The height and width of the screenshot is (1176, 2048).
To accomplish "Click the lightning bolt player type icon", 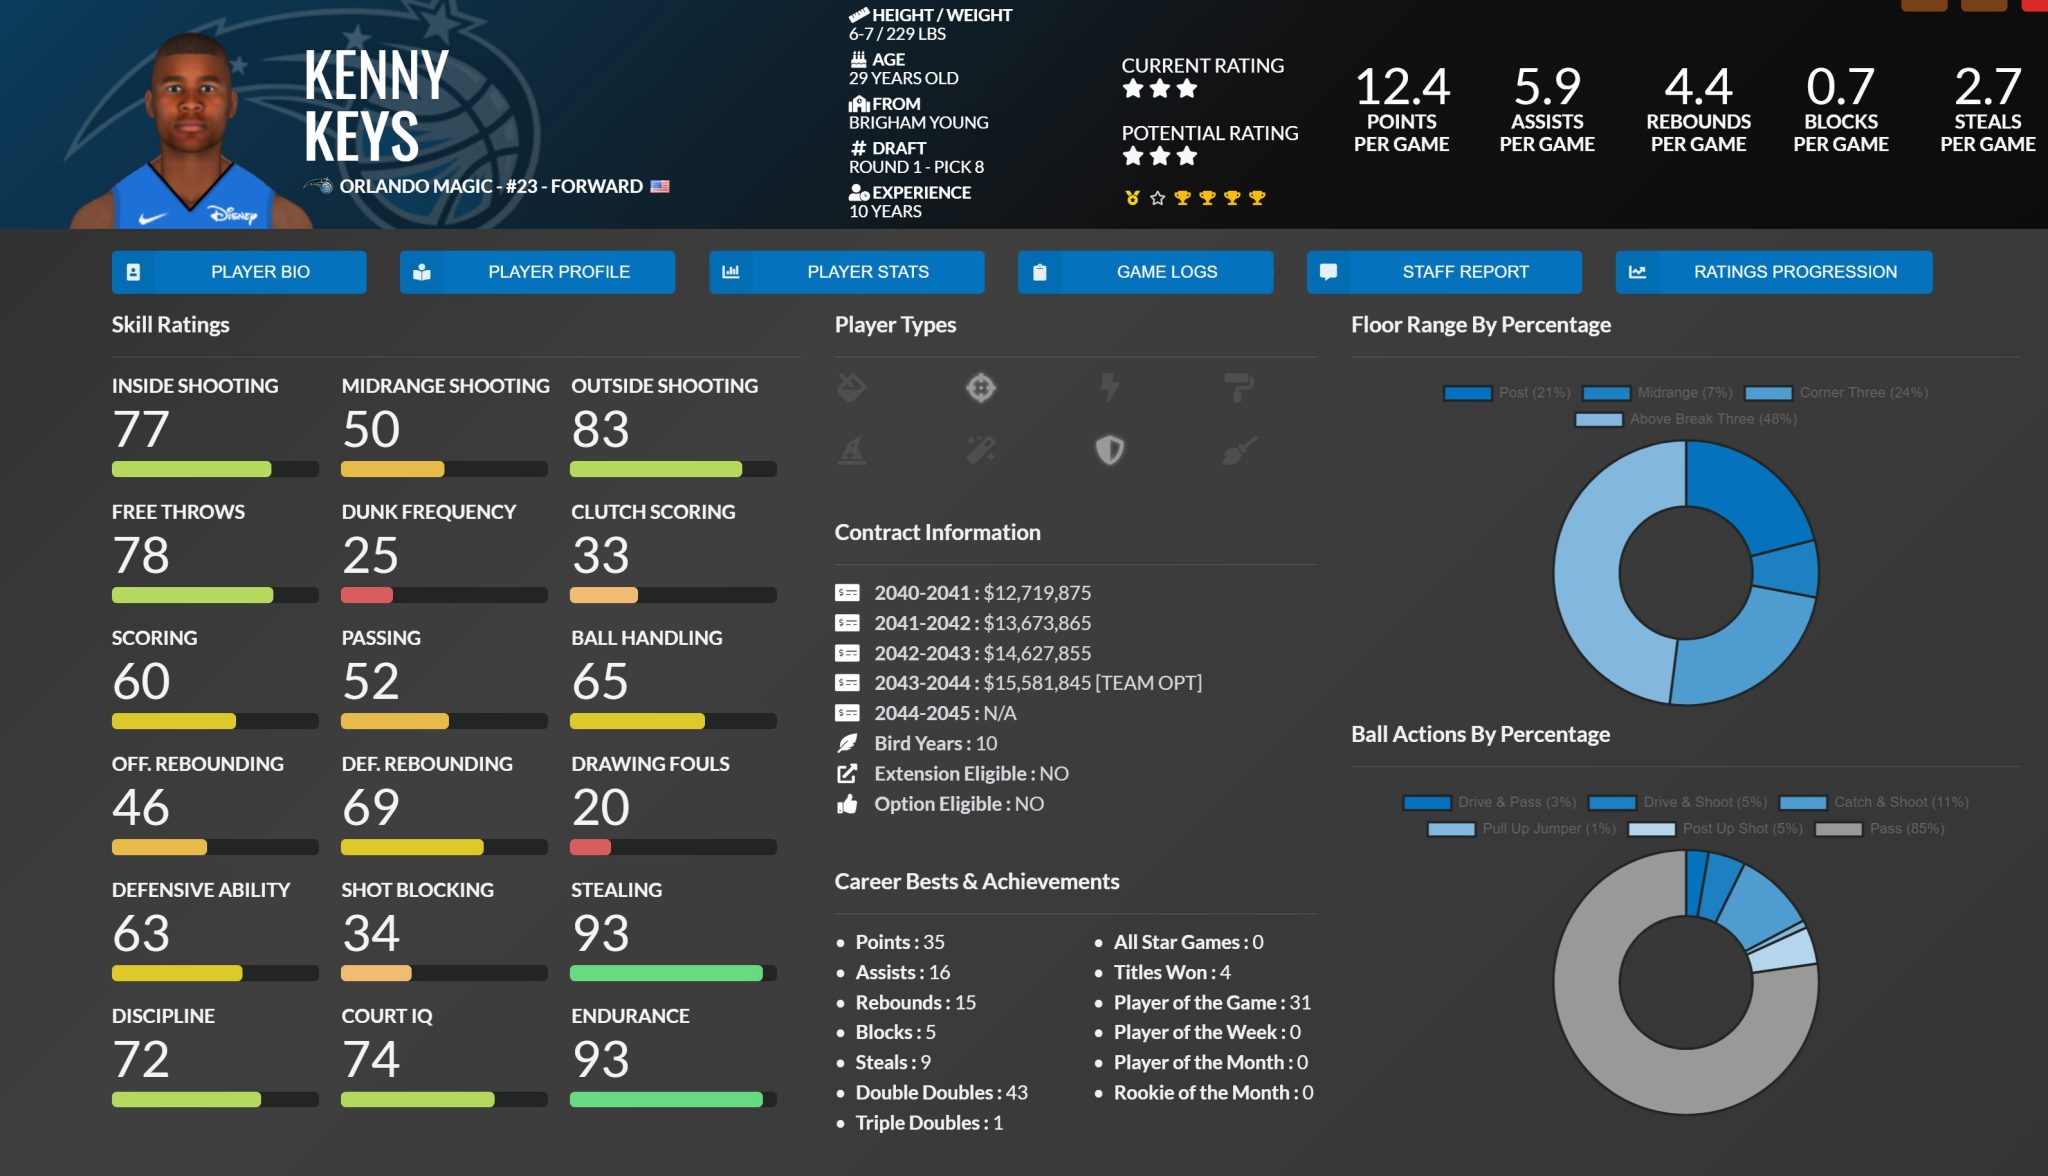I will (x=1109, y=388).
